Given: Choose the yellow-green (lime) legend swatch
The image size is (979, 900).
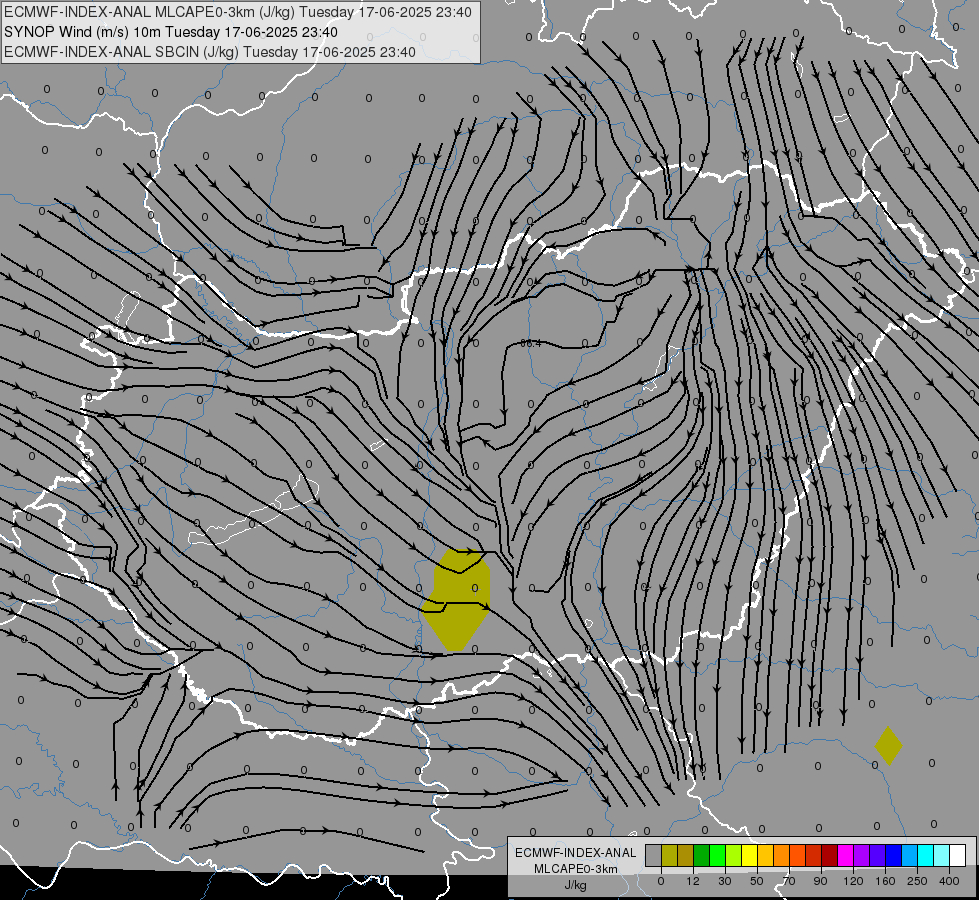Looking at the screenshot, I should (734, 855).
